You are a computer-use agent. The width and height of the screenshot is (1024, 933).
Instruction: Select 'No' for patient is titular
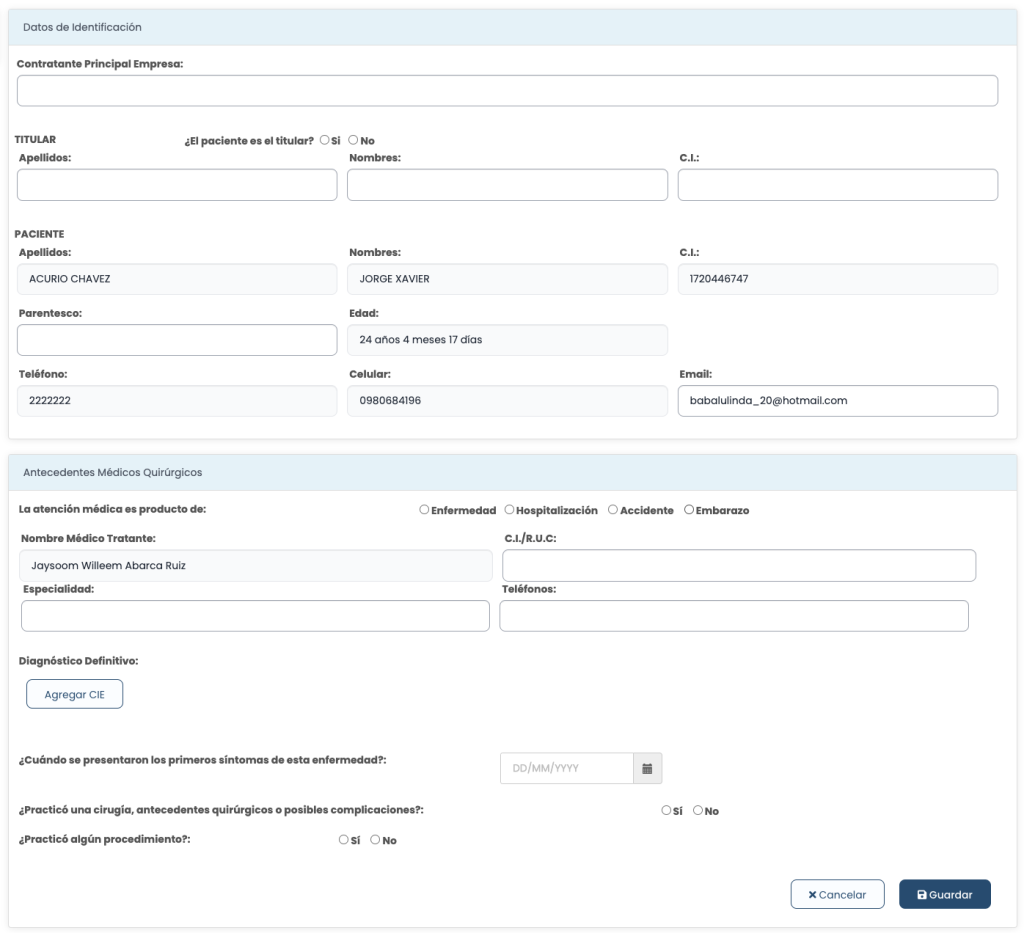tap(353, 140)
